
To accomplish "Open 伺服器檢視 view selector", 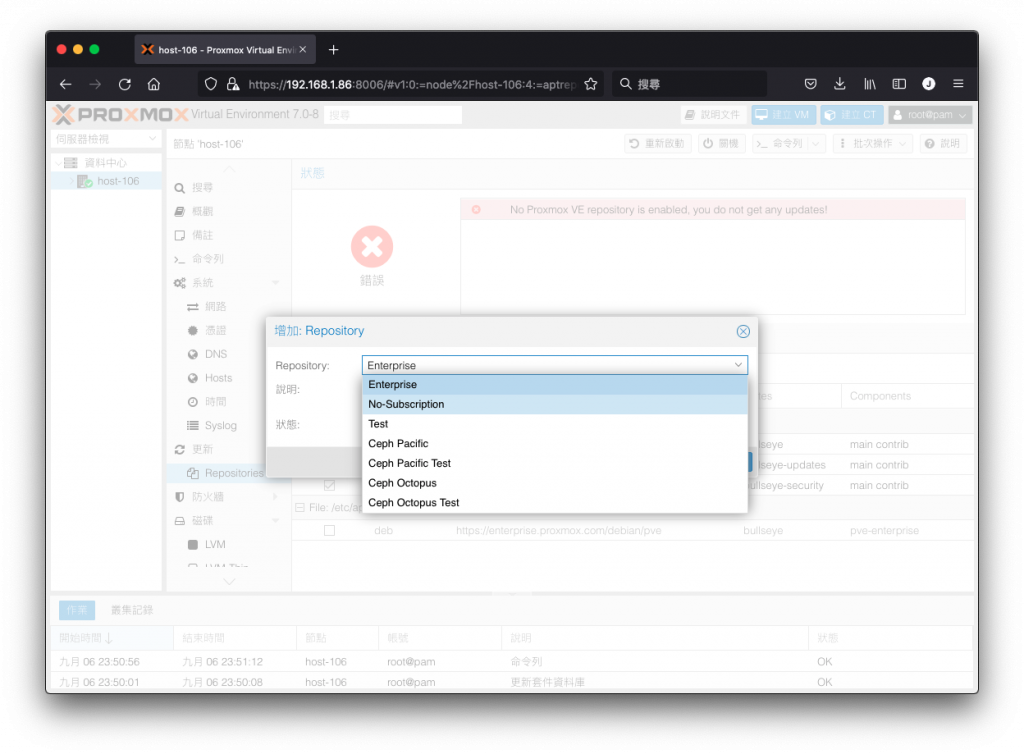I will click(x=106, y=139).
